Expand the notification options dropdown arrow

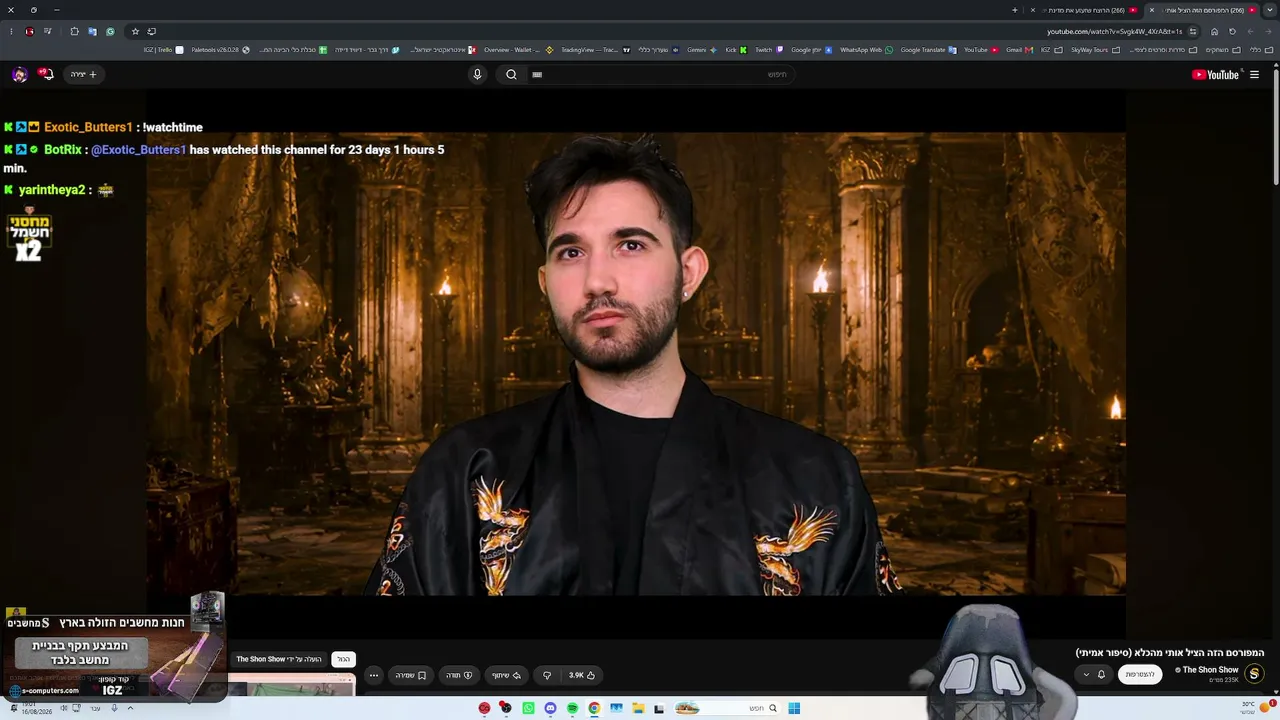click(x=1086, y=674)
